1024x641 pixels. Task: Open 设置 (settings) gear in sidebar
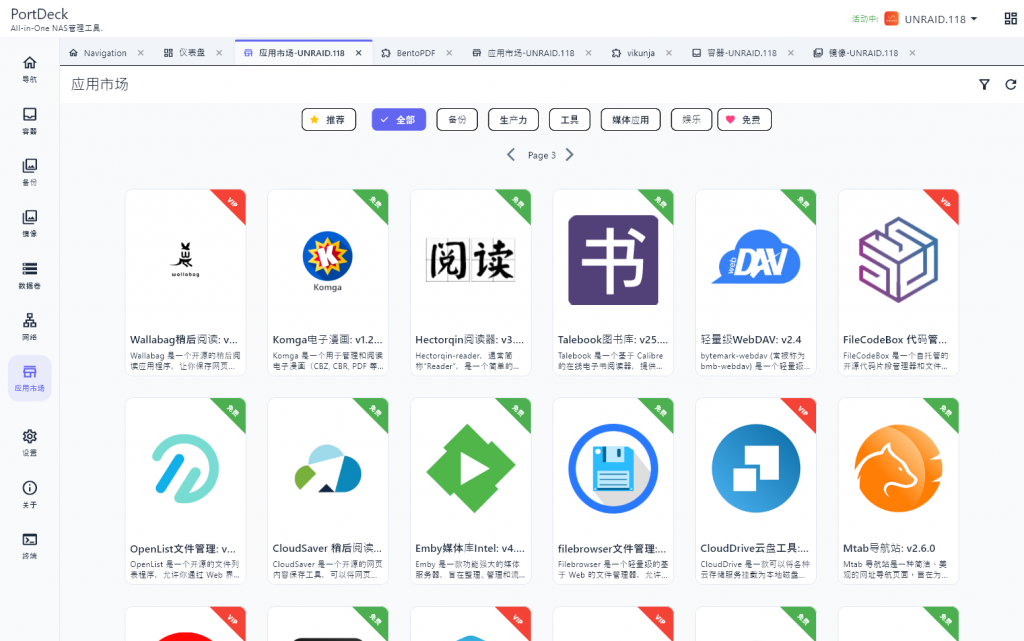[x=30, y=442]
